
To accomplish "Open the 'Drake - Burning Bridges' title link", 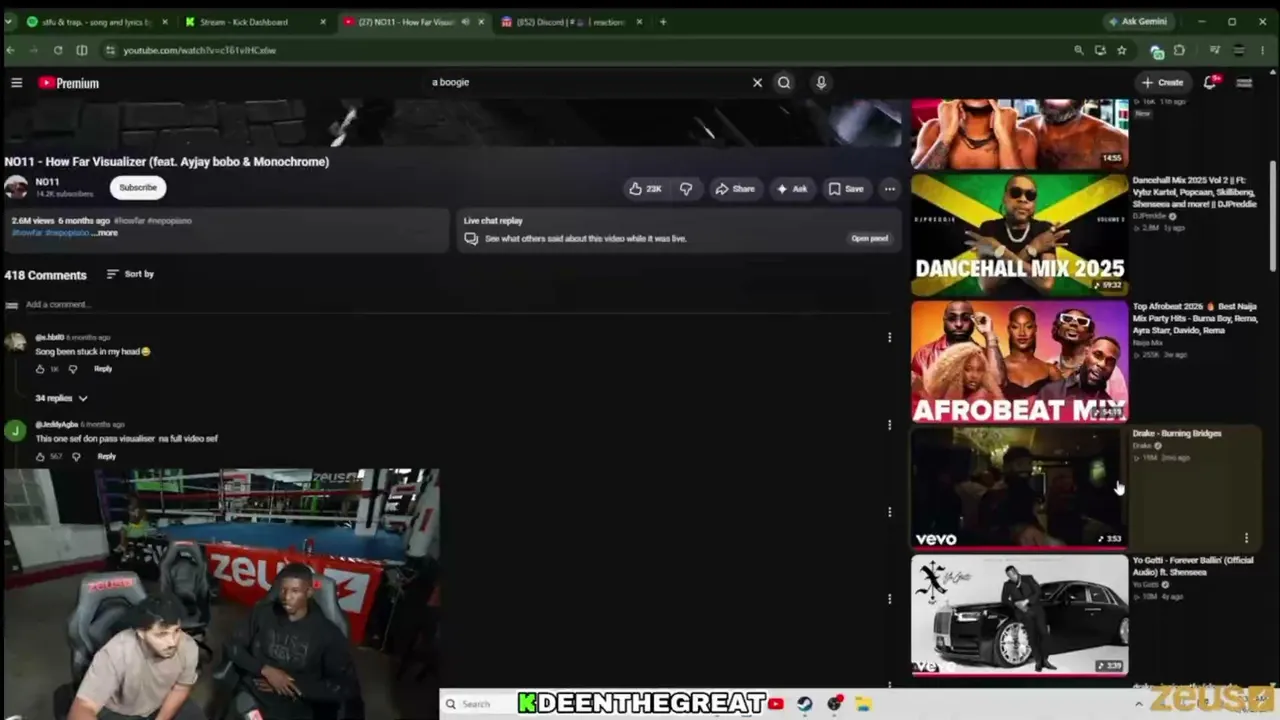I will (1177, 434).
